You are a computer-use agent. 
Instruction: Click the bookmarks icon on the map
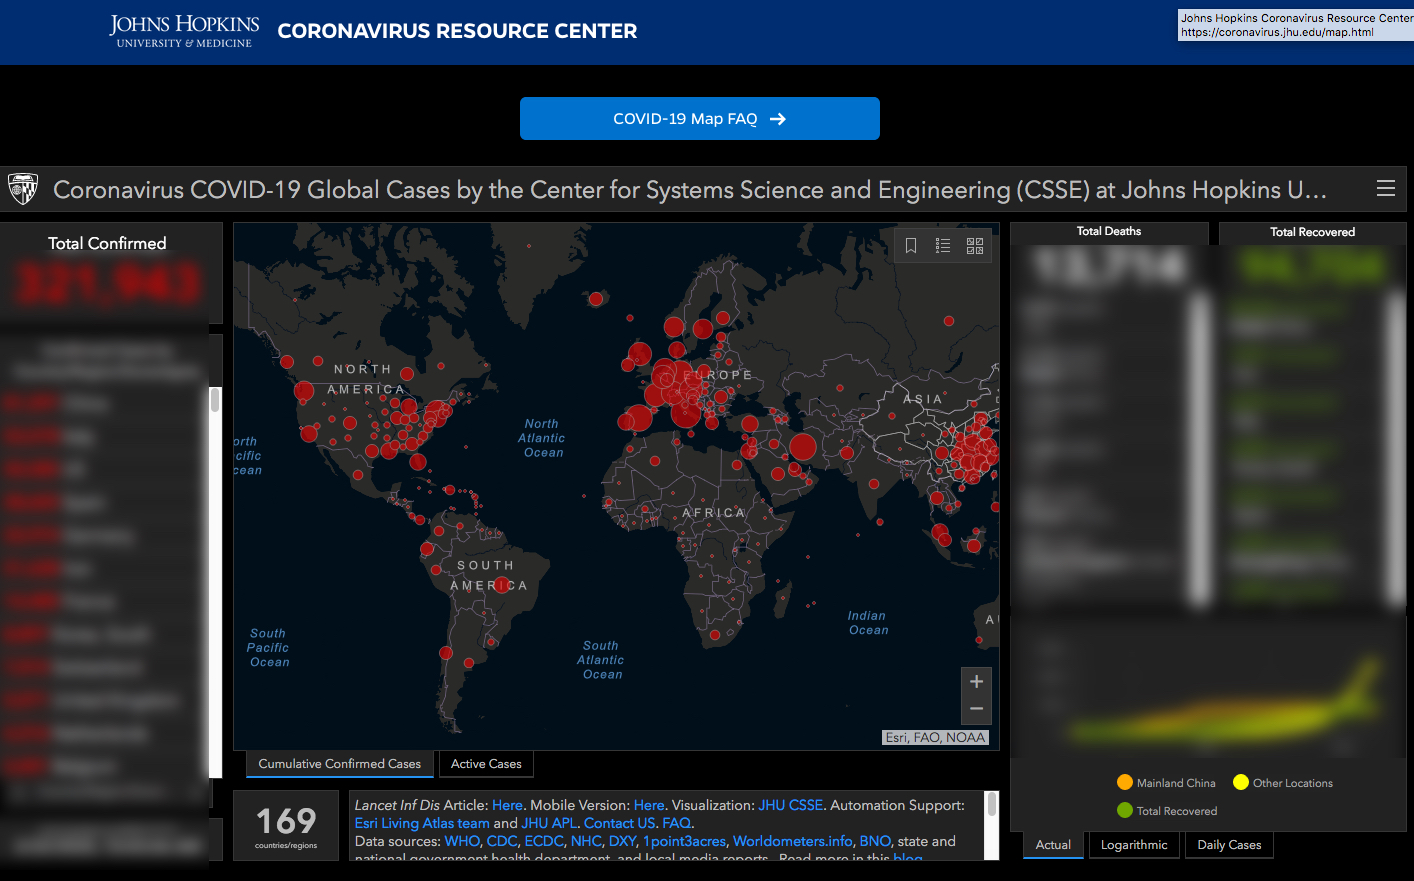click(x=911, y=246)
